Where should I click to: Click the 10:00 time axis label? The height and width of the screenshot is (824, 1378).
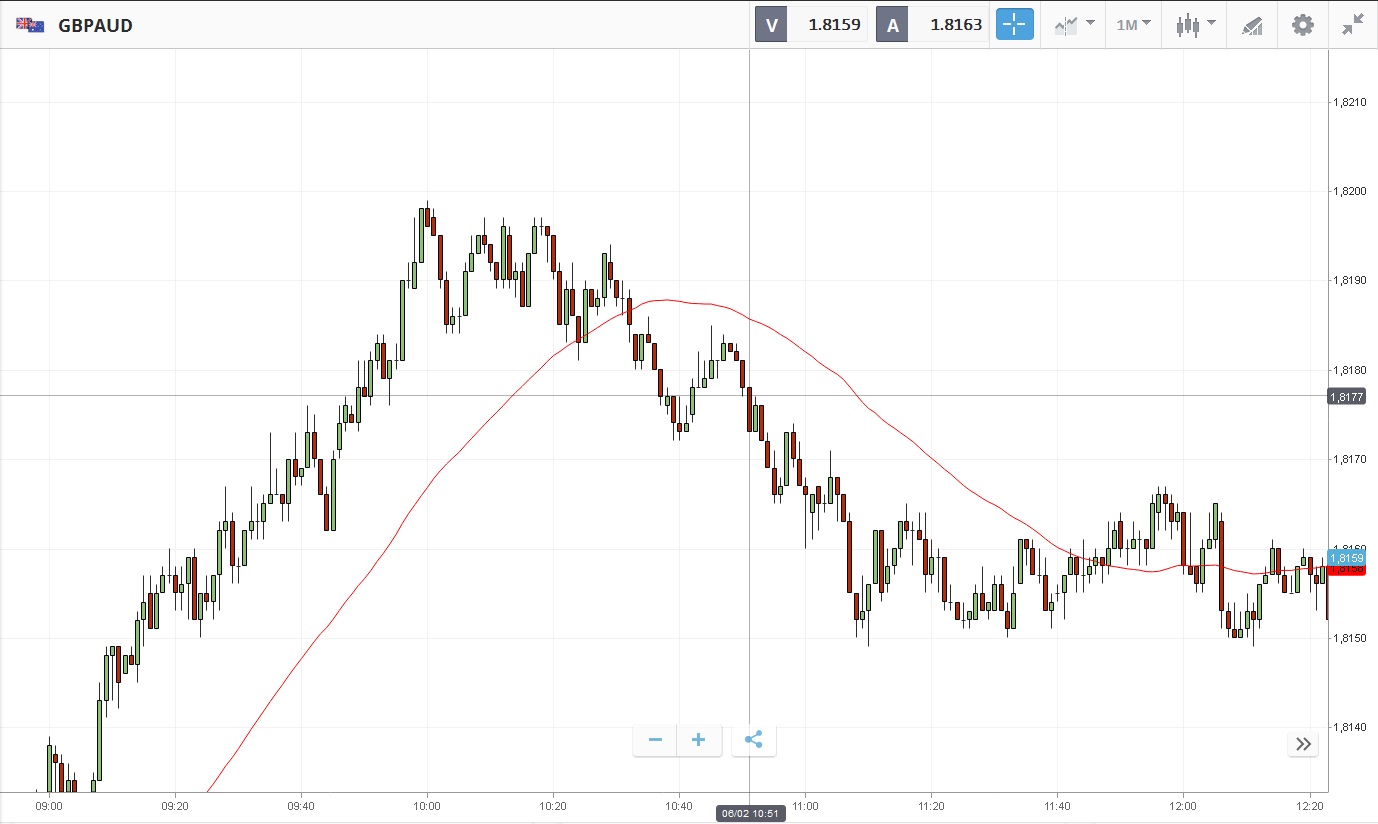click(x=427, y=805)
